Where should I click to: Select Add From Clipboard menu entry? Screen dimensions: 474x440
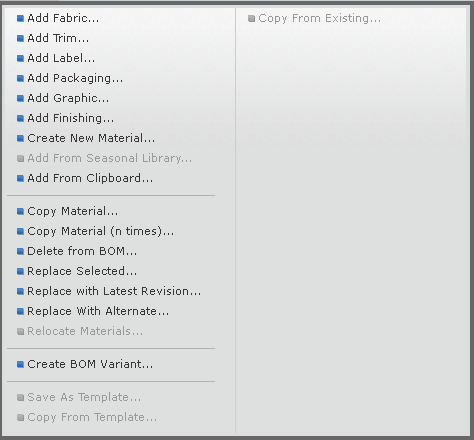point(90,178)
